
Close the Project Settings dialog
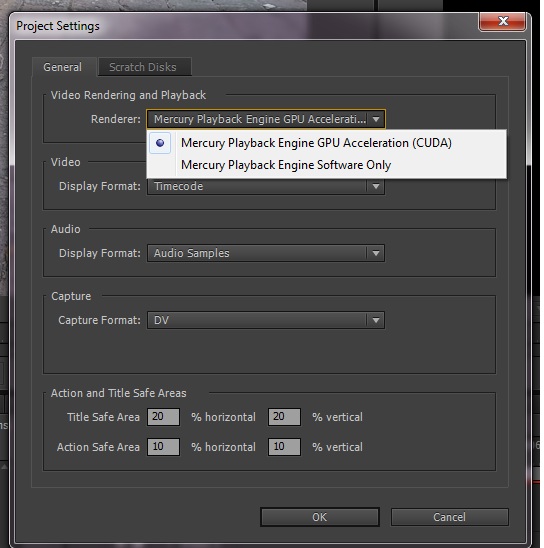pos(502,21)
